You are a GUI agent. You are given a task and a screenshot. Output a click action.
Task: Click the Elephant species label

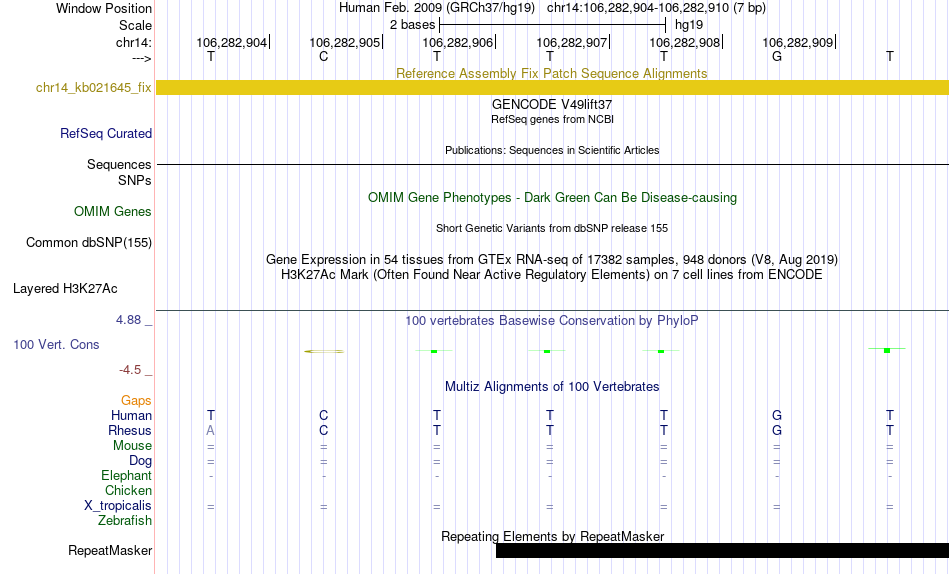(x=126, y=475)
